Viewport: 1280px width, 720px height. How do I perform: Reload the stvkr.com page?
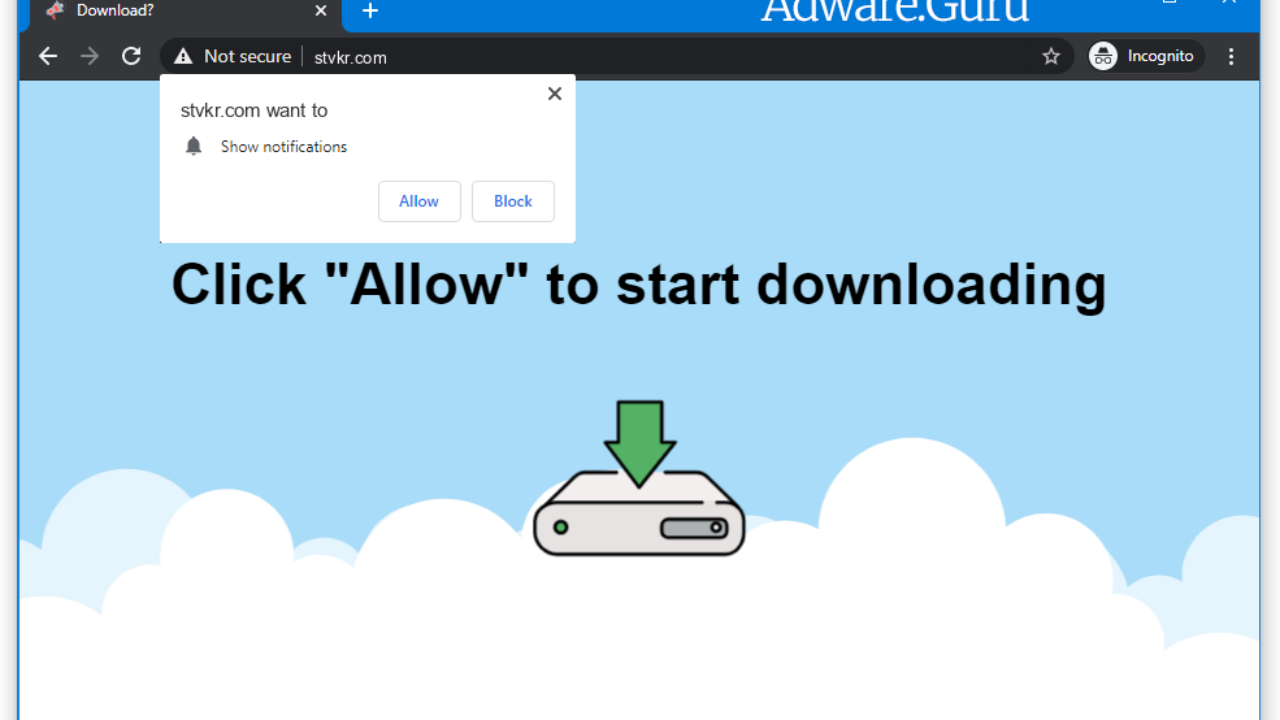coord(131,57)
